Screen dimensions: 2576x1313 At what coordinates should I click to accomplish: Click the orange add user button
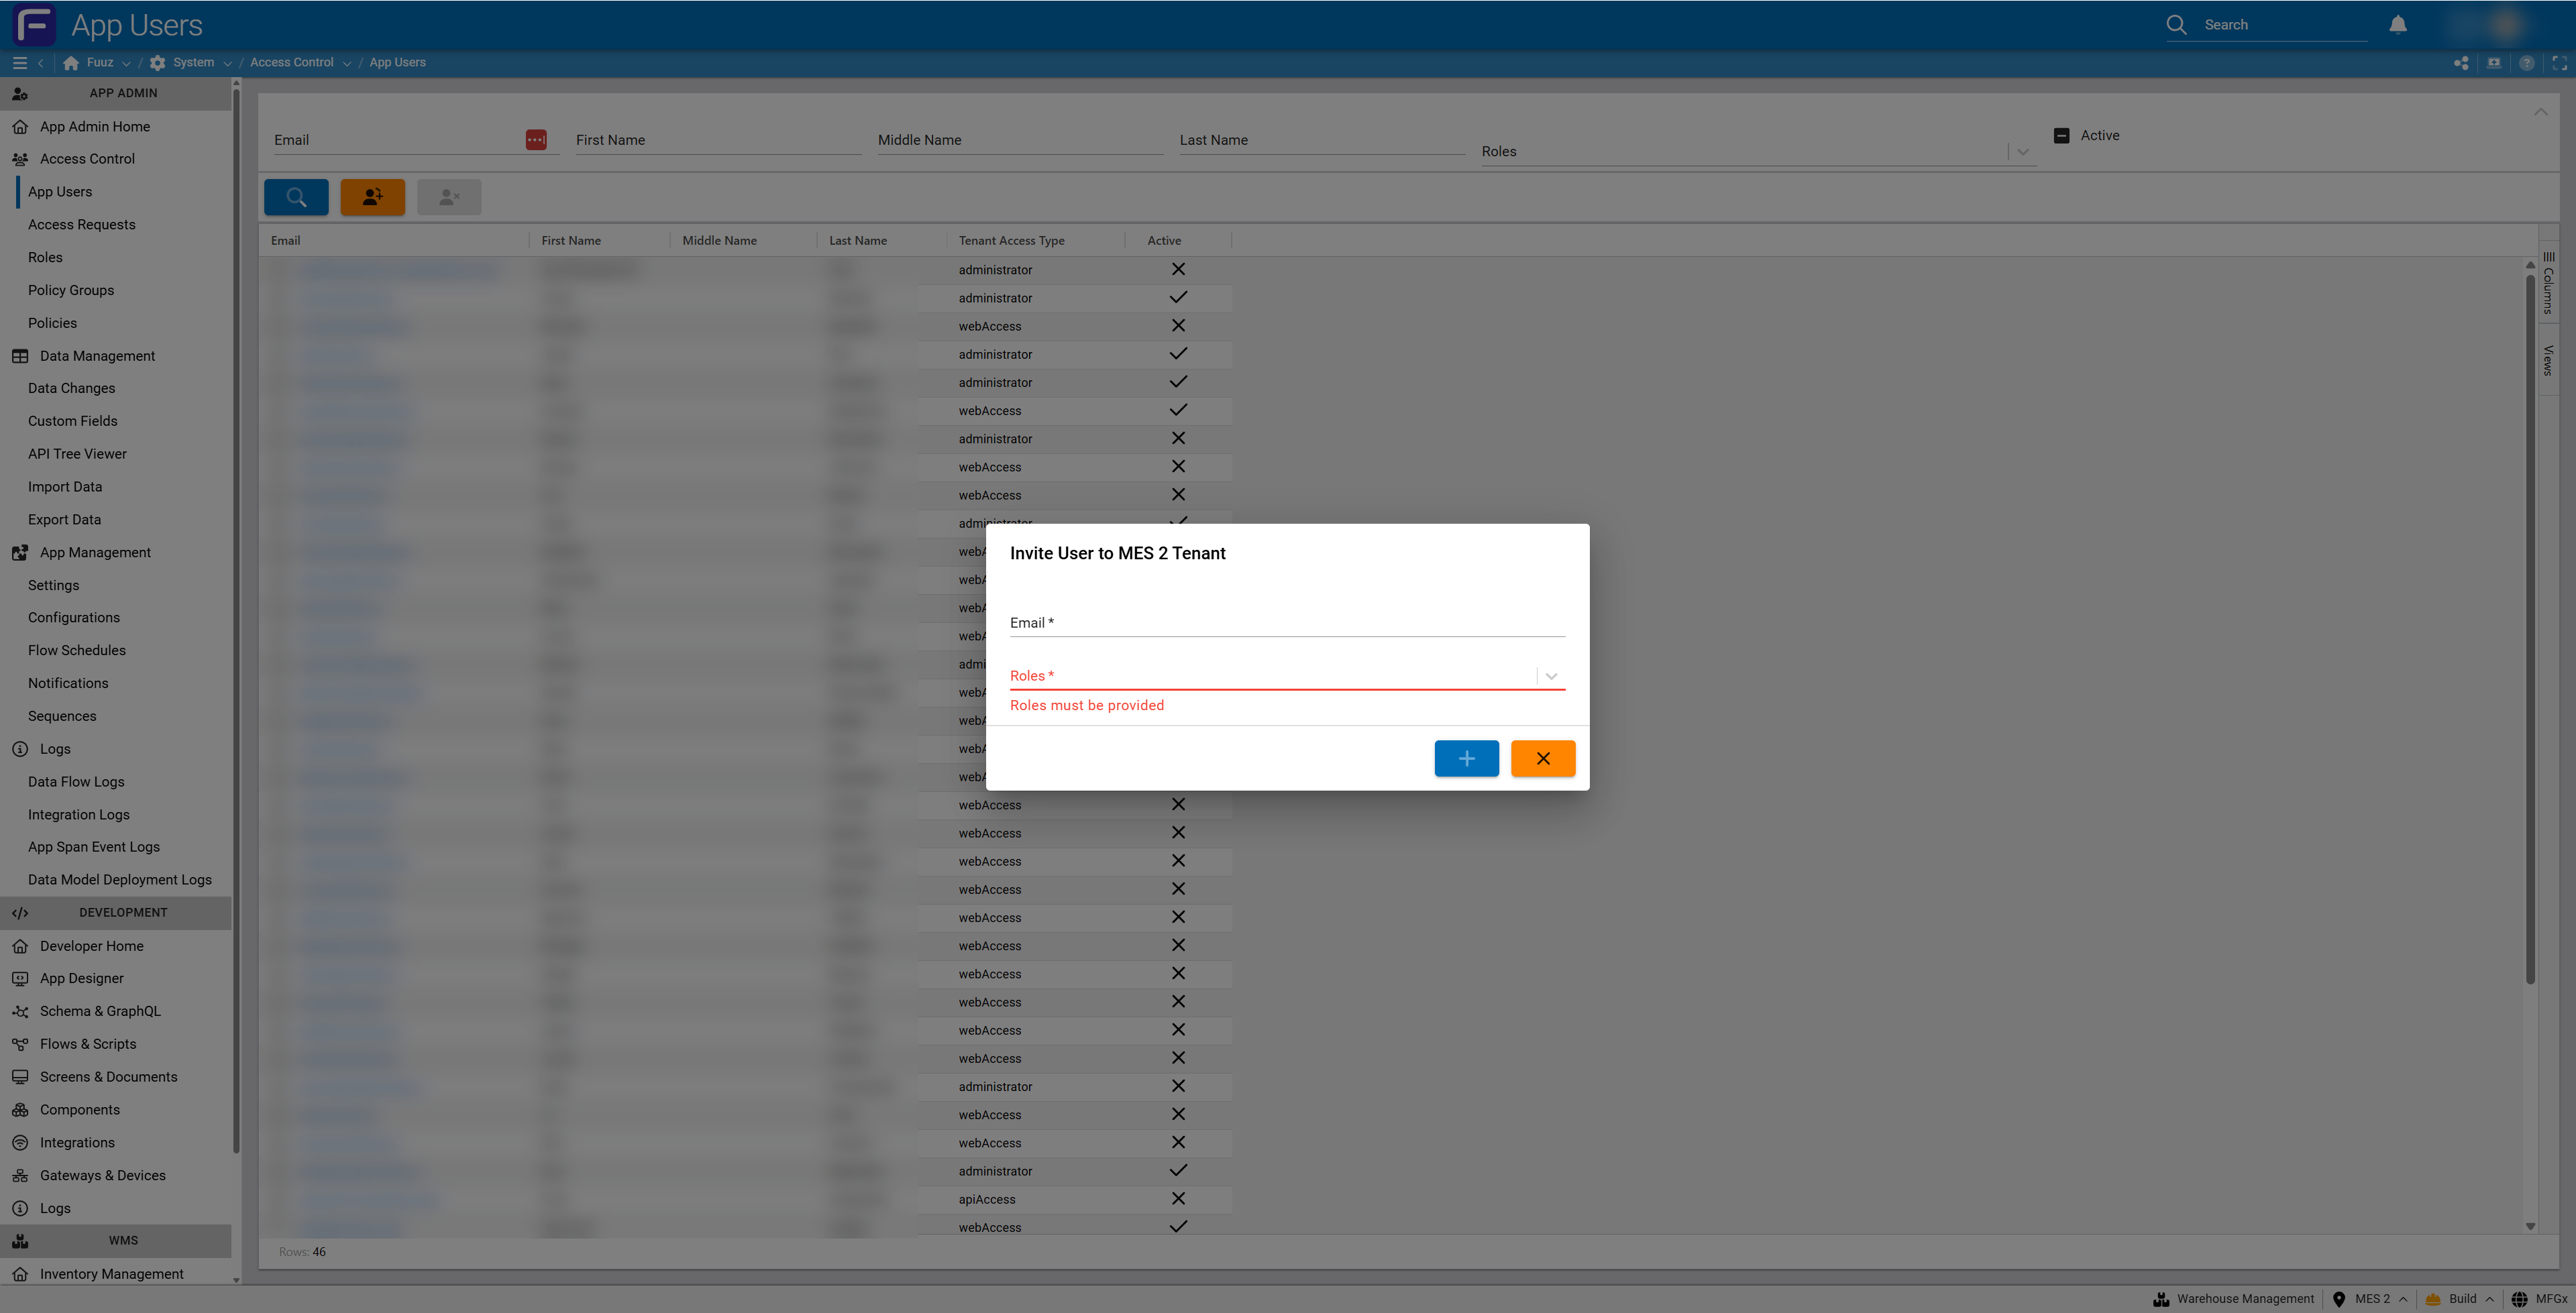coord(372,197)
